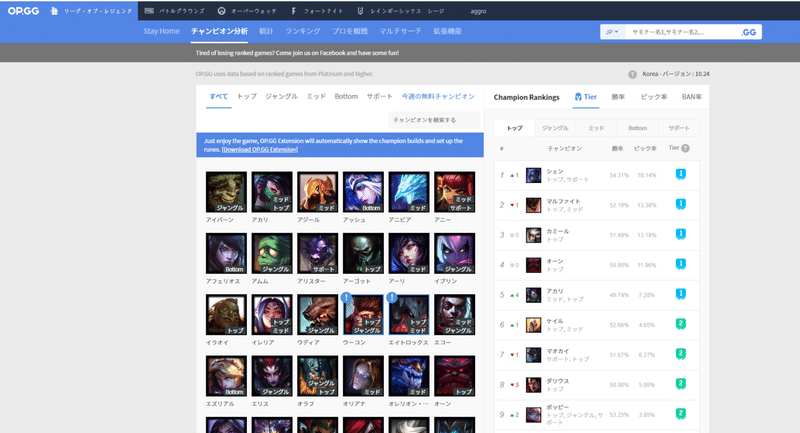
Task: Open the Fortnite game link
Action: point(317,11)
